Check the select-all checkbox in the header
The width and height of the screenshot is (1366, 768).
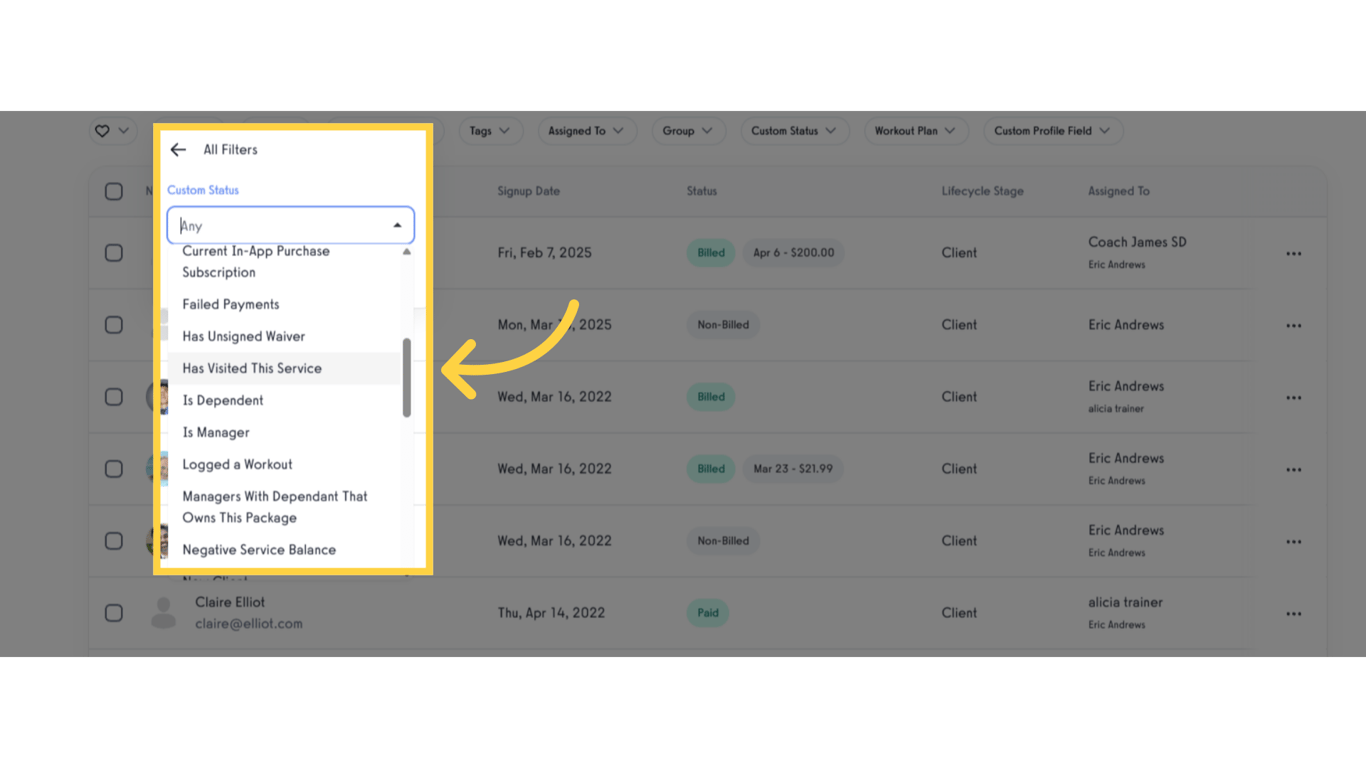pyautogui.click(x=114, y=190)
